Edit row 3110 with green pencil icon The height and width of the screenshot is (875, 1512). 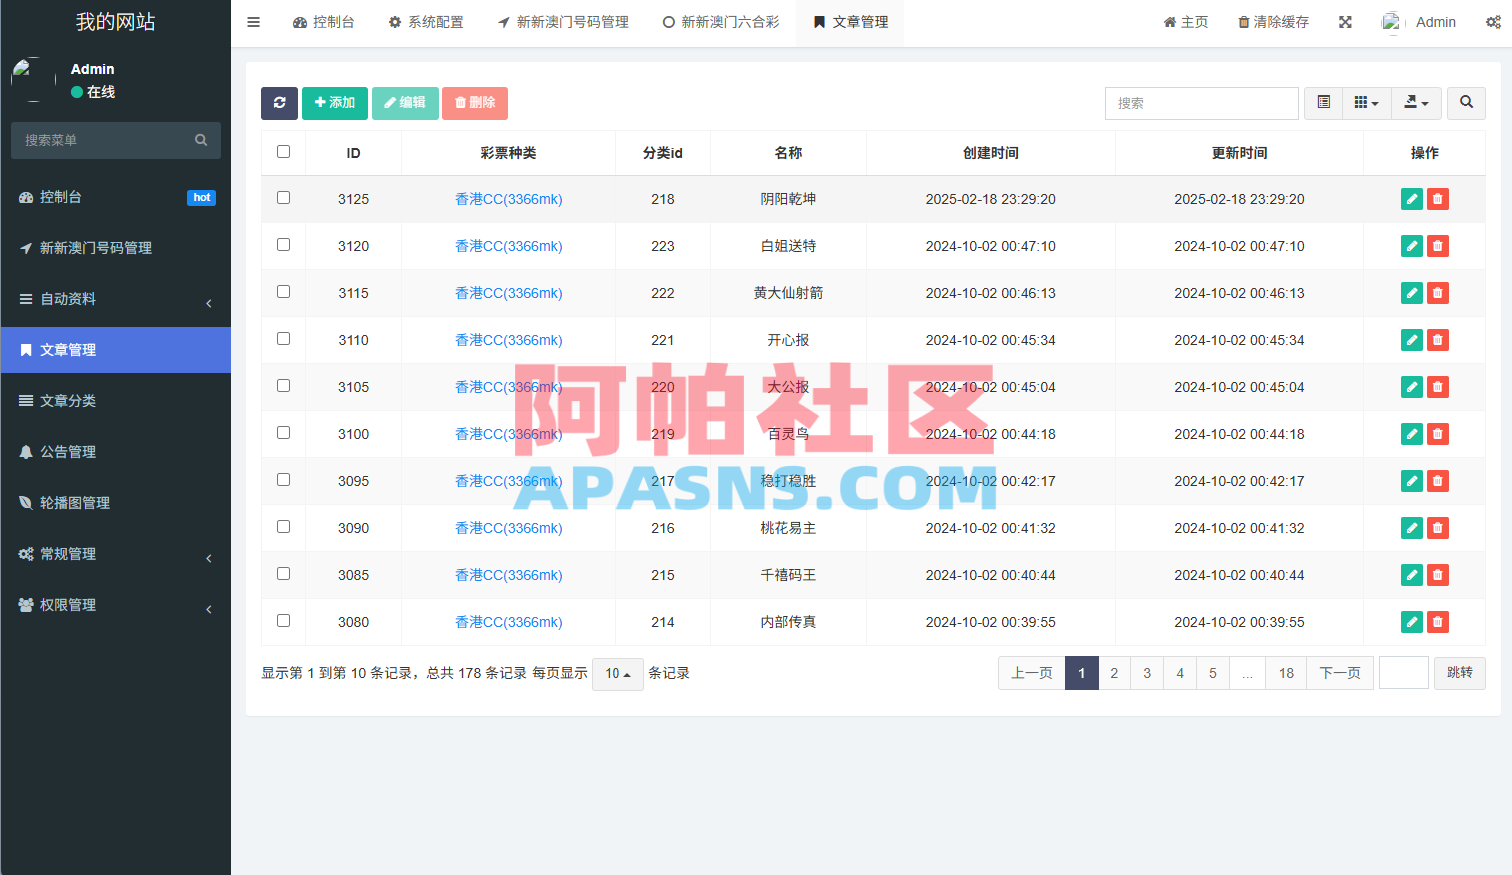pyautogui.click(x=1412, y=340)
